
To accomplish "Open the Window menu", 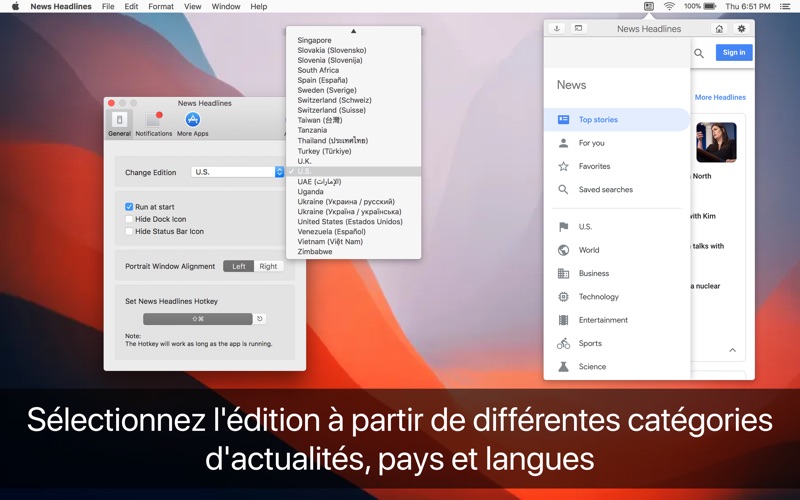I will pos(226,7).
